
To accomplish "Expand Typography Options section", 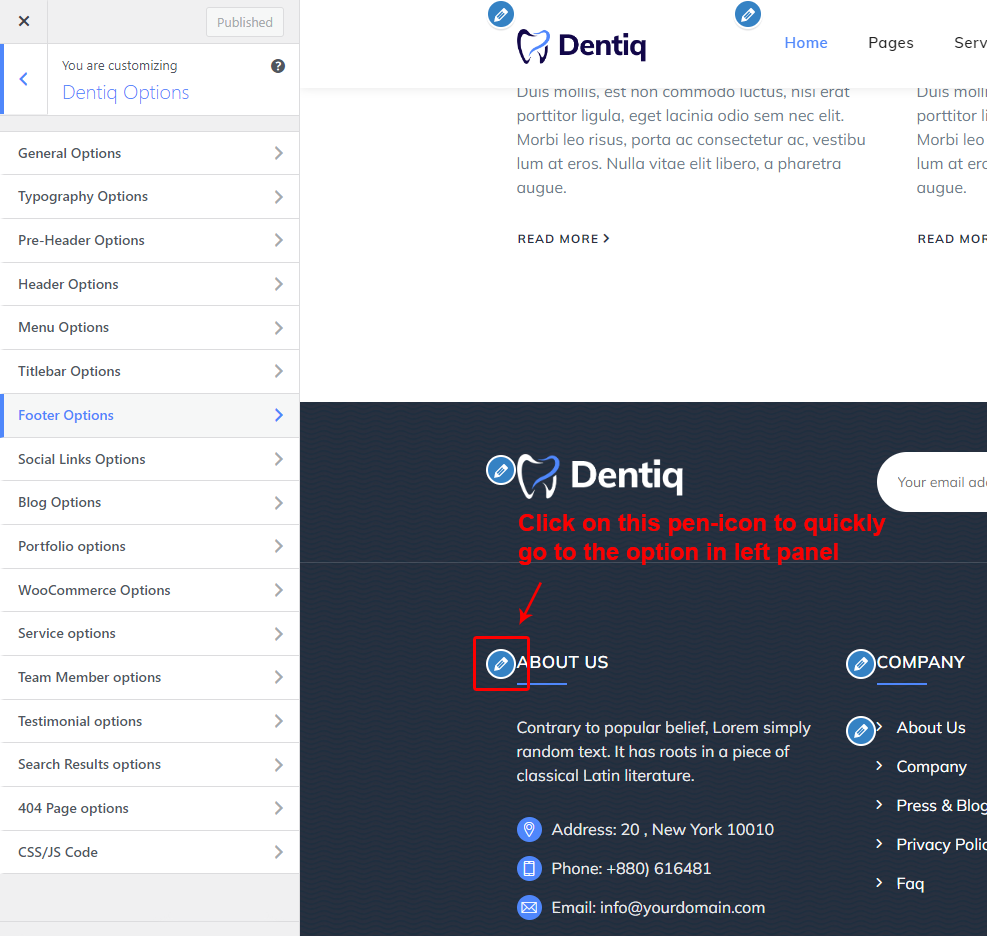I will click(150, 197).
